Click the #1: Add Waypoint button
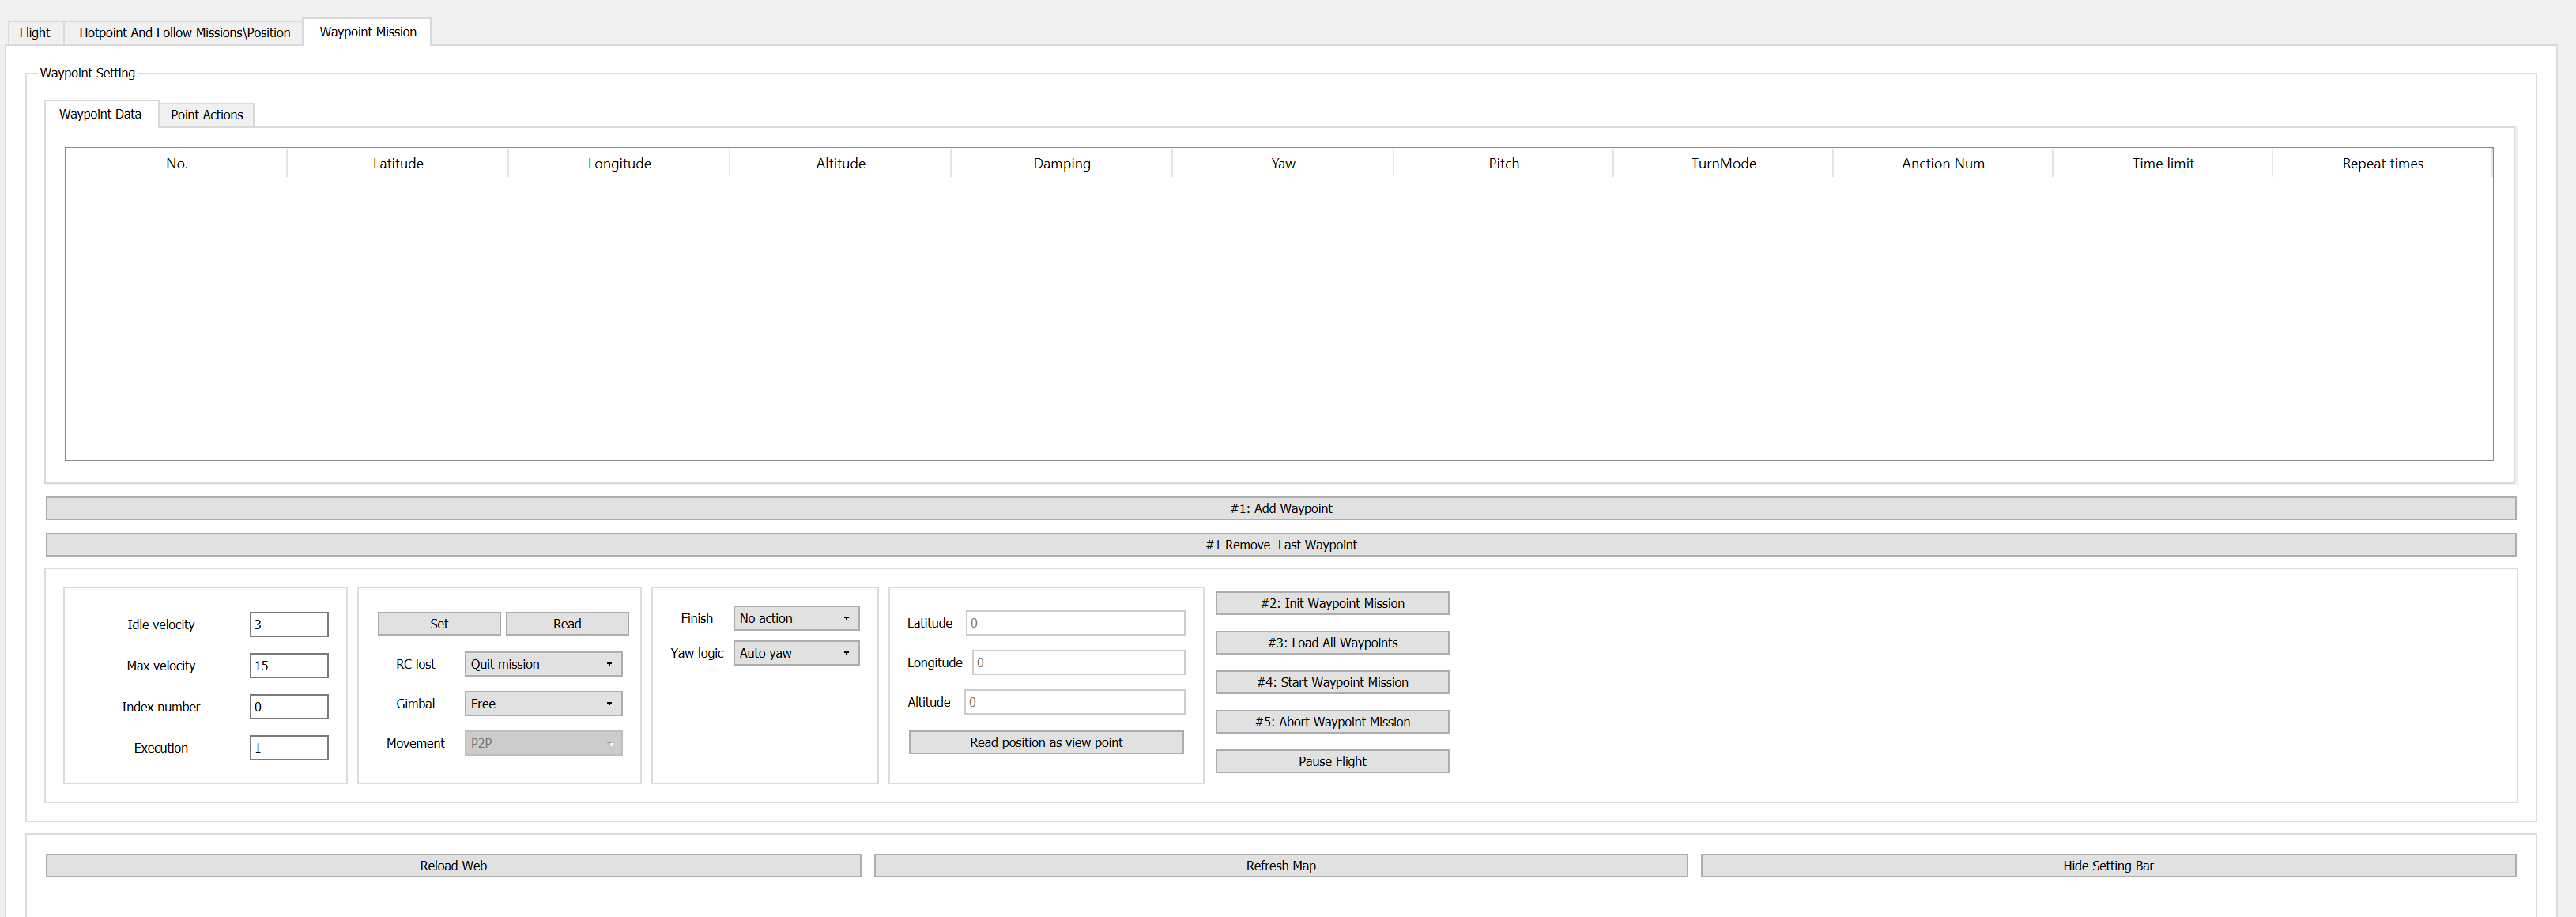 point(1280,508)
